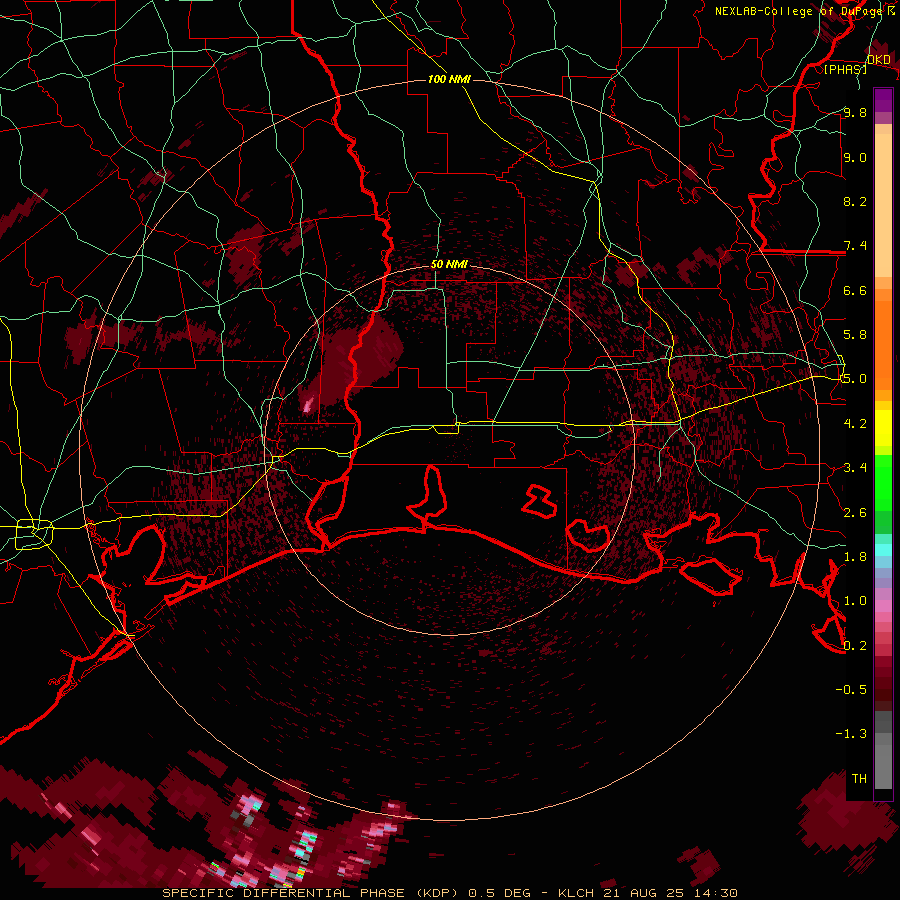Click the 1.0 value on the color scale

coord(855,601)
